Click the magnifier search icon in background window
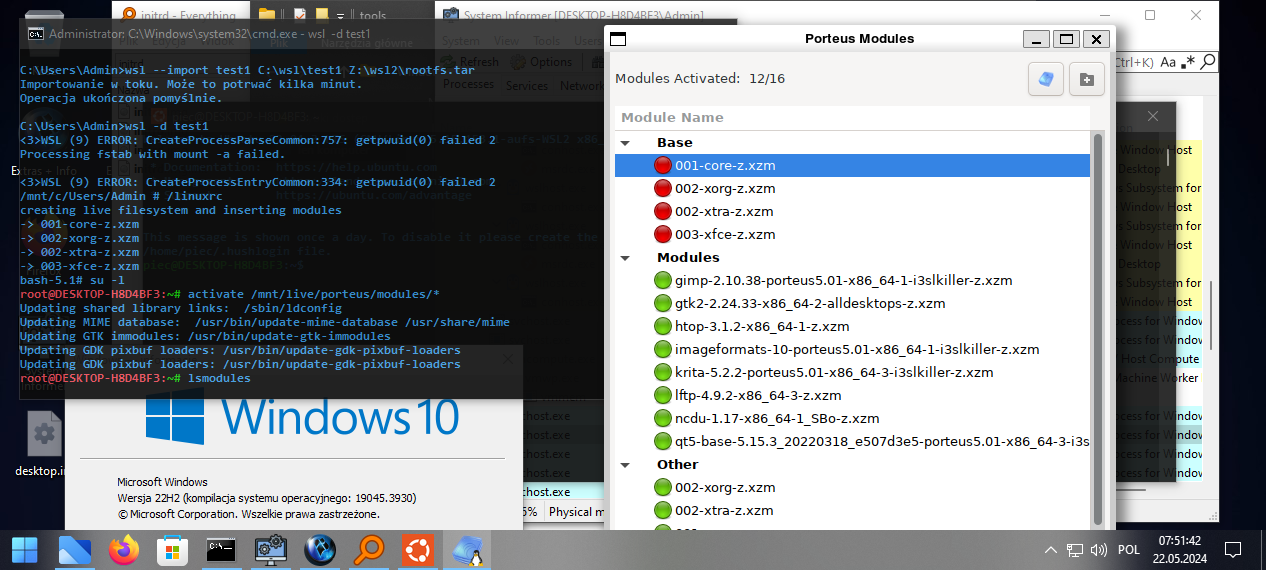This screenshot has width=1266, height=570. 1208,62
